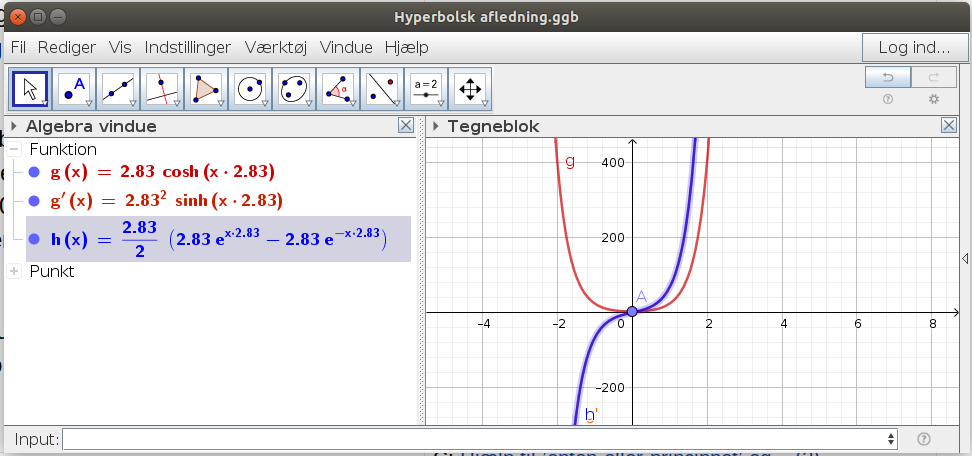Open the Hjælp menu
The height and width of the screenshot is (456, 972).
tap(407, 48)
